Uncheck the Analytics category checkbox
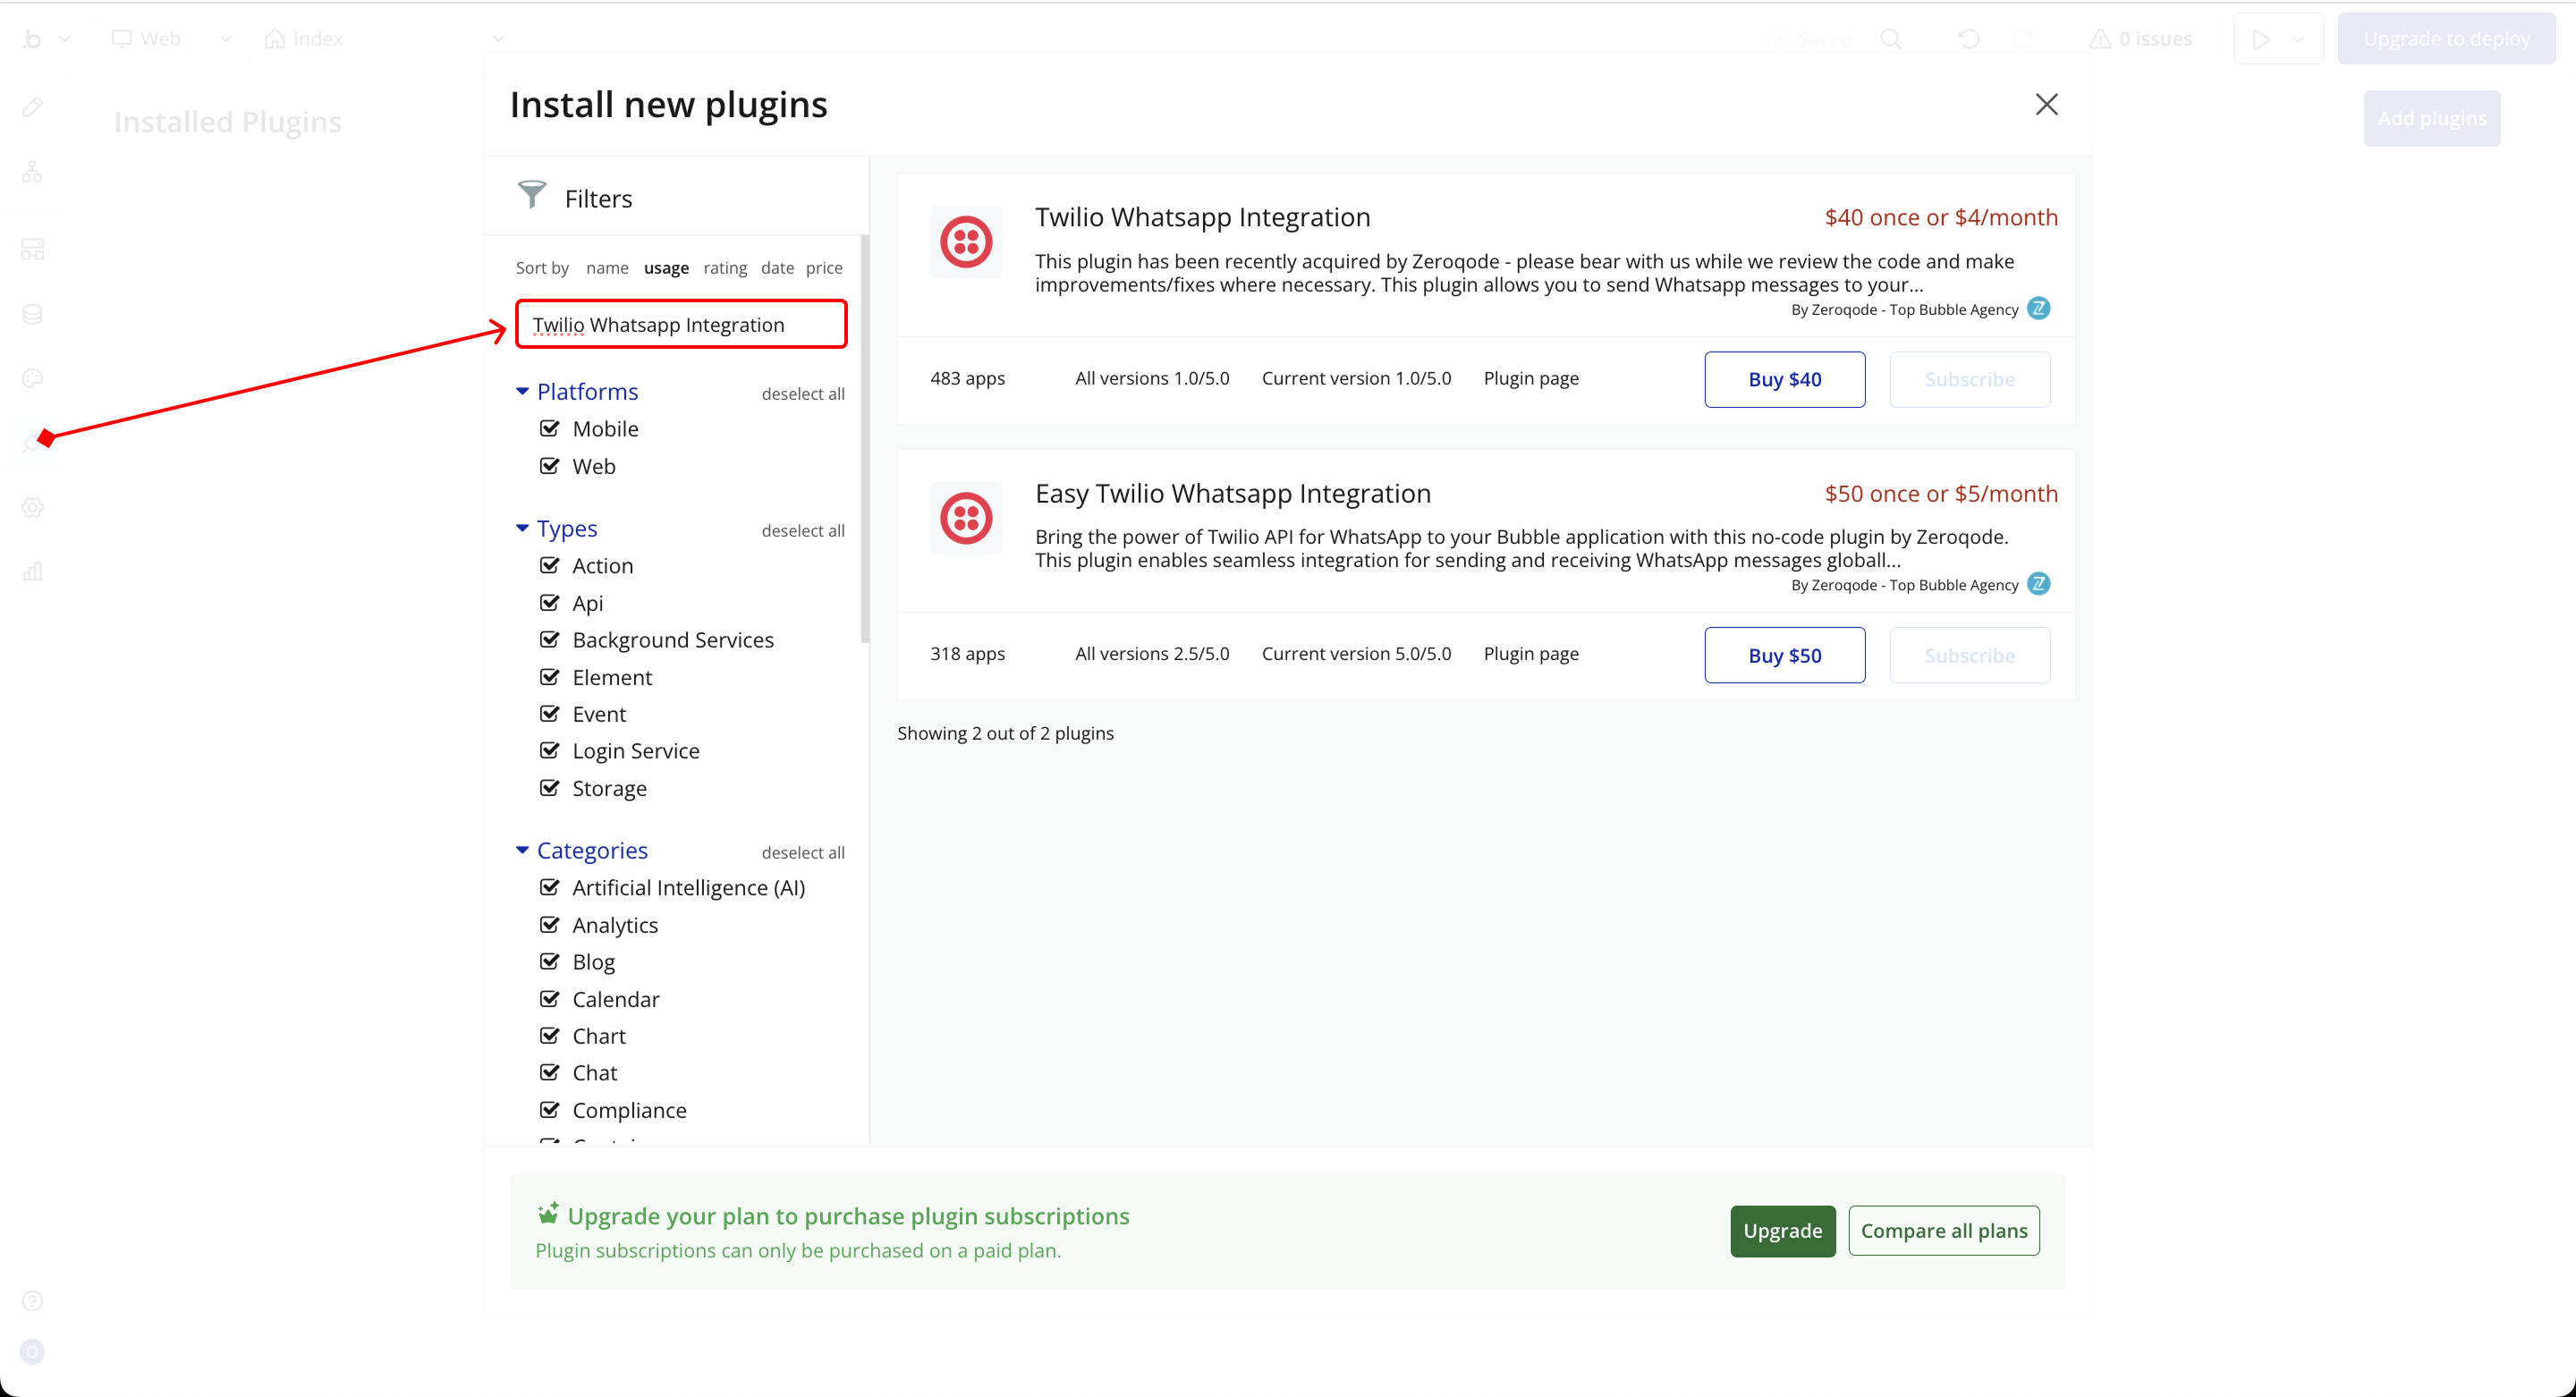The image size is (2576, 1397). [549, 925]
